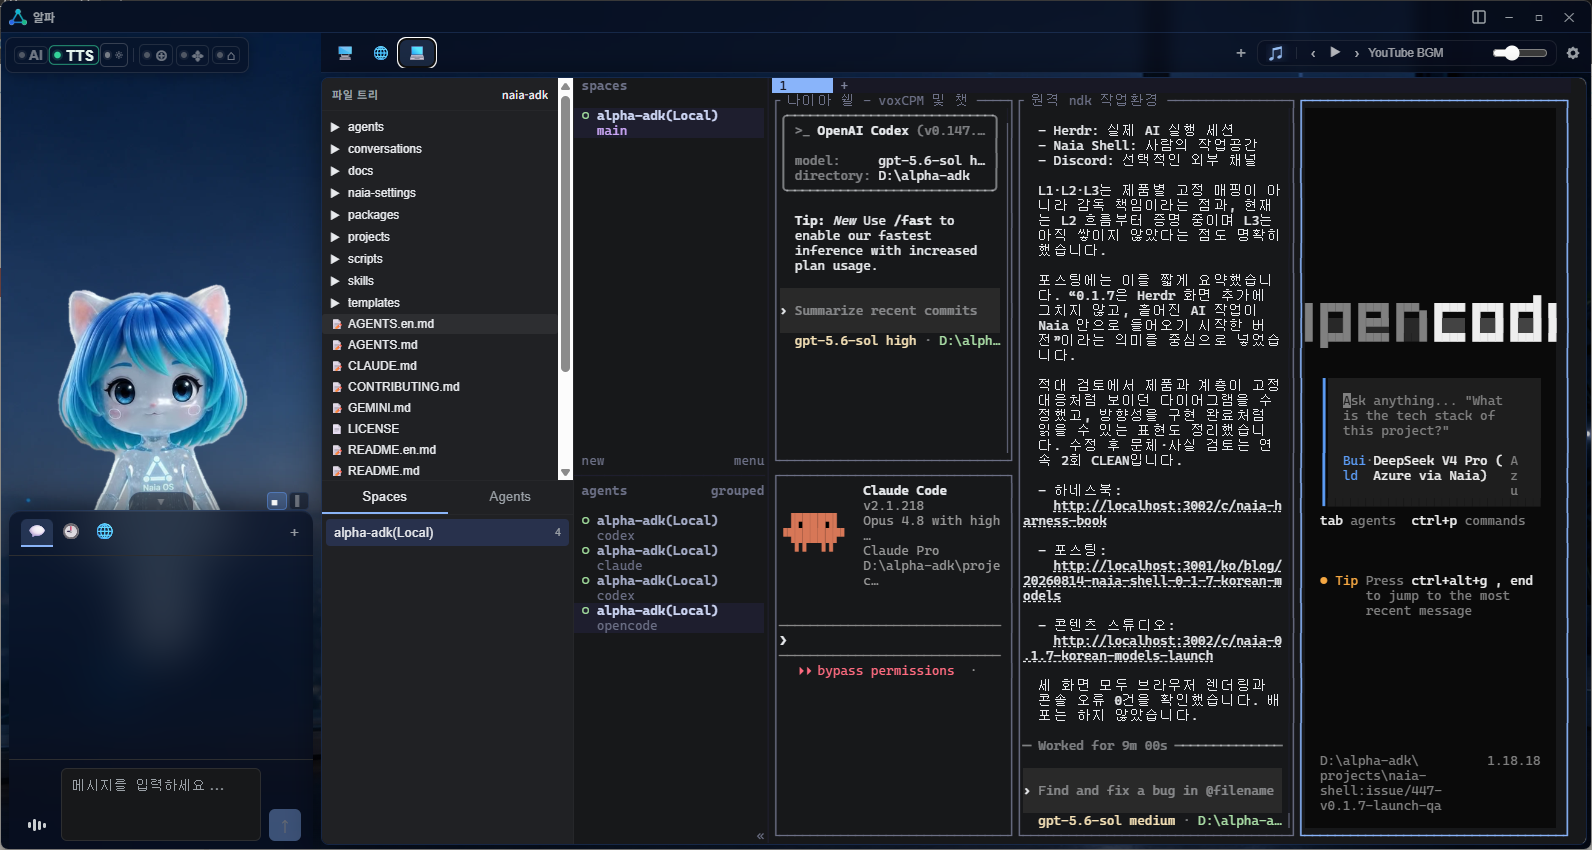Open CONTRIBUTING.md file
The height and width of the screenshot is (850, 1592).
440,387
